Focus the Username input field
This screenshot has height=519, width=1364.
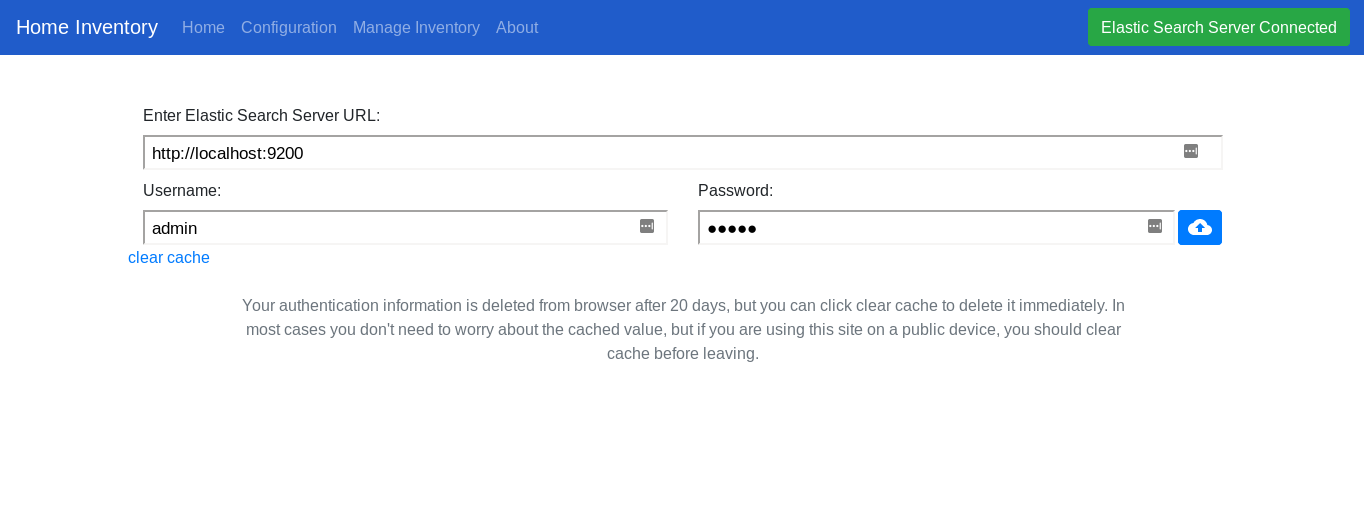[405, 228]
